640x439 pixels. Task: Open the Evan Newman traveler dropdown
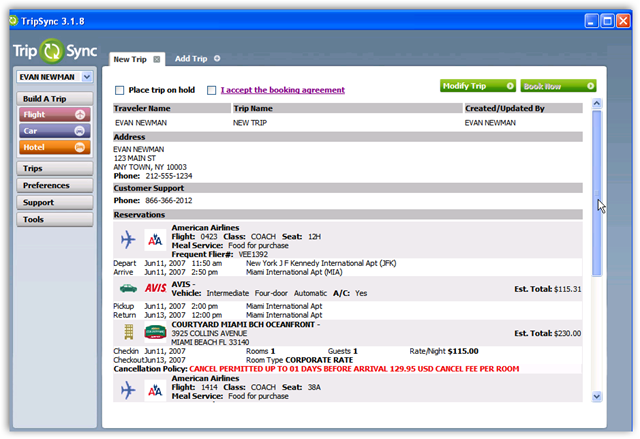tap(87, 76)
